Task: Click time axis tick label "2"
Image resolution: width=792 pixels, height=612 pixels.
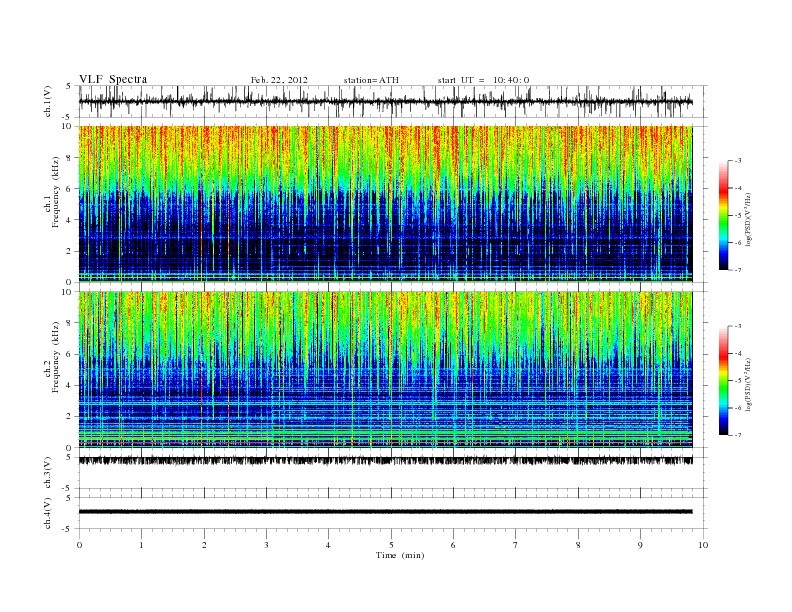Action: [x=204, y=545]
